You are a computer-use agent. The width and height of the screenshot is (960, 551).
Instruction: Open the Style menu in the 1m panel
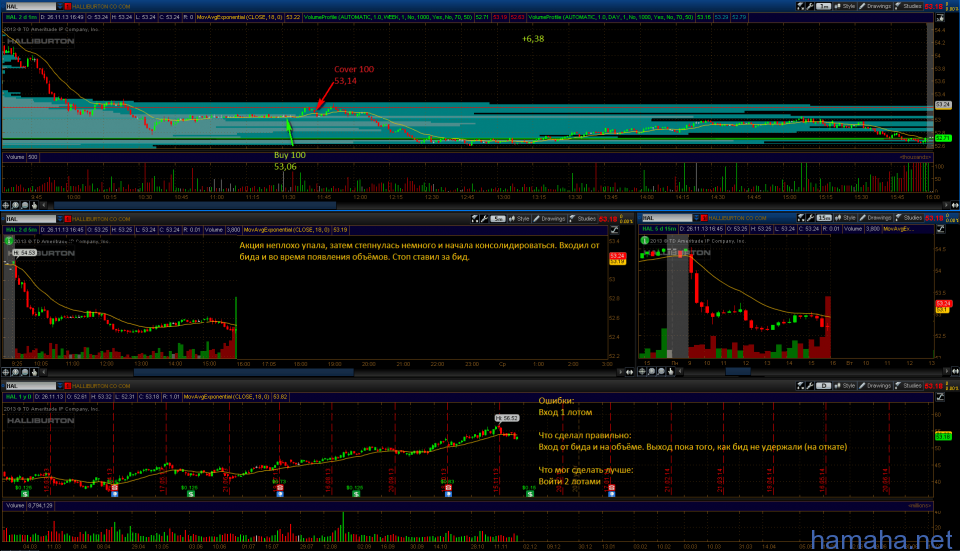(845, 6)
